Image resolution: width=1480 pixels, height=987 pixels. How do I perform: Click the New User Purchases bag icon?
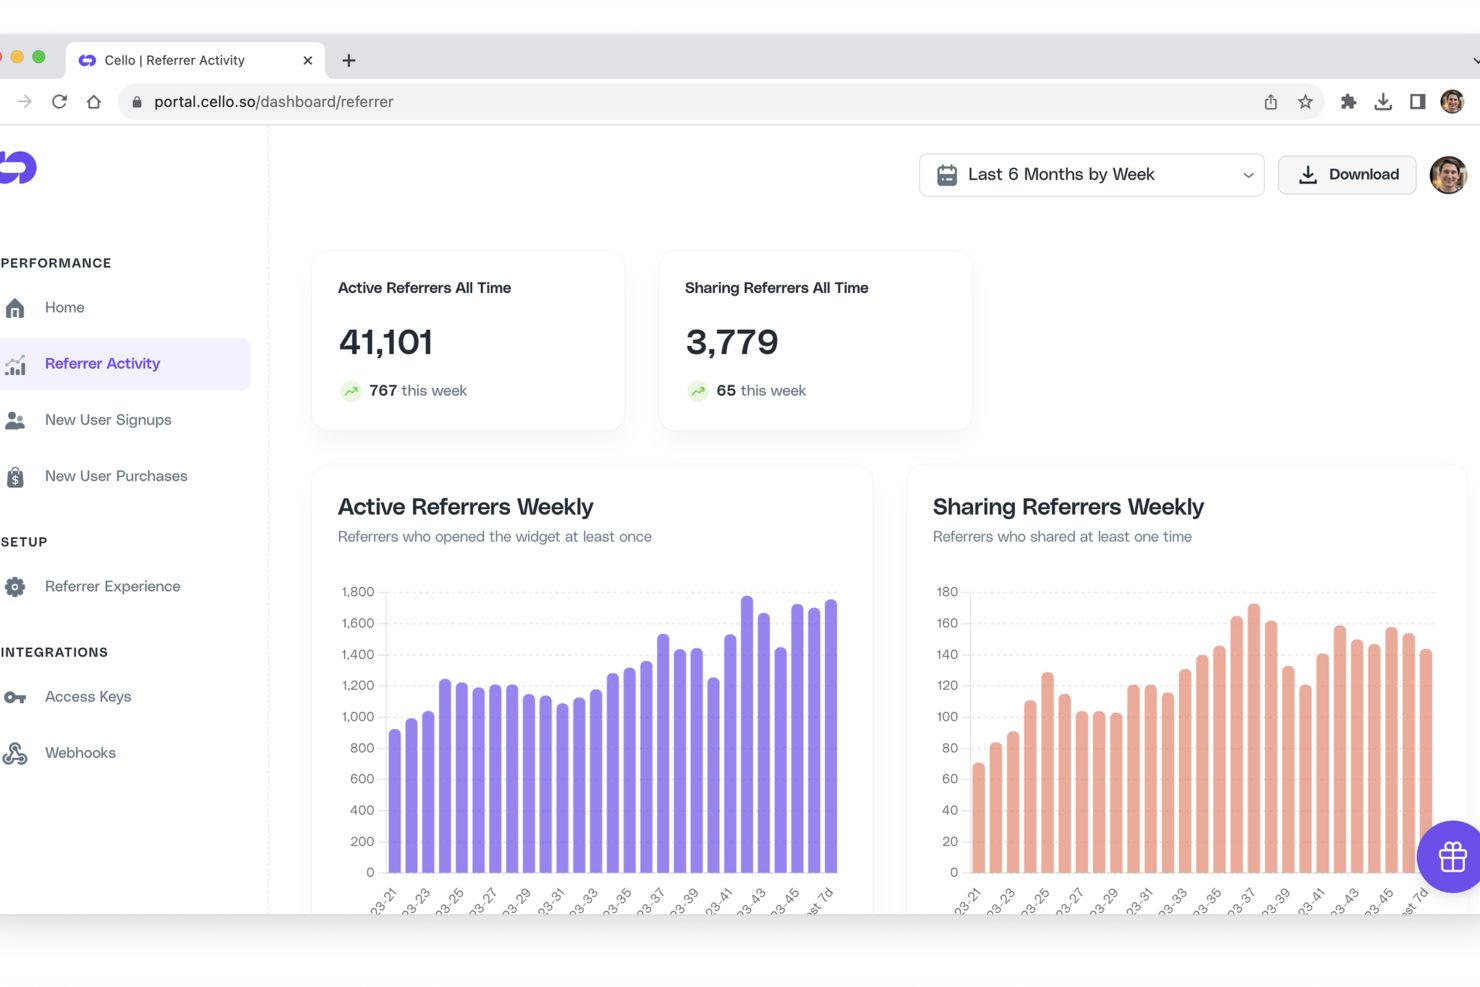(x=16, y=476)
